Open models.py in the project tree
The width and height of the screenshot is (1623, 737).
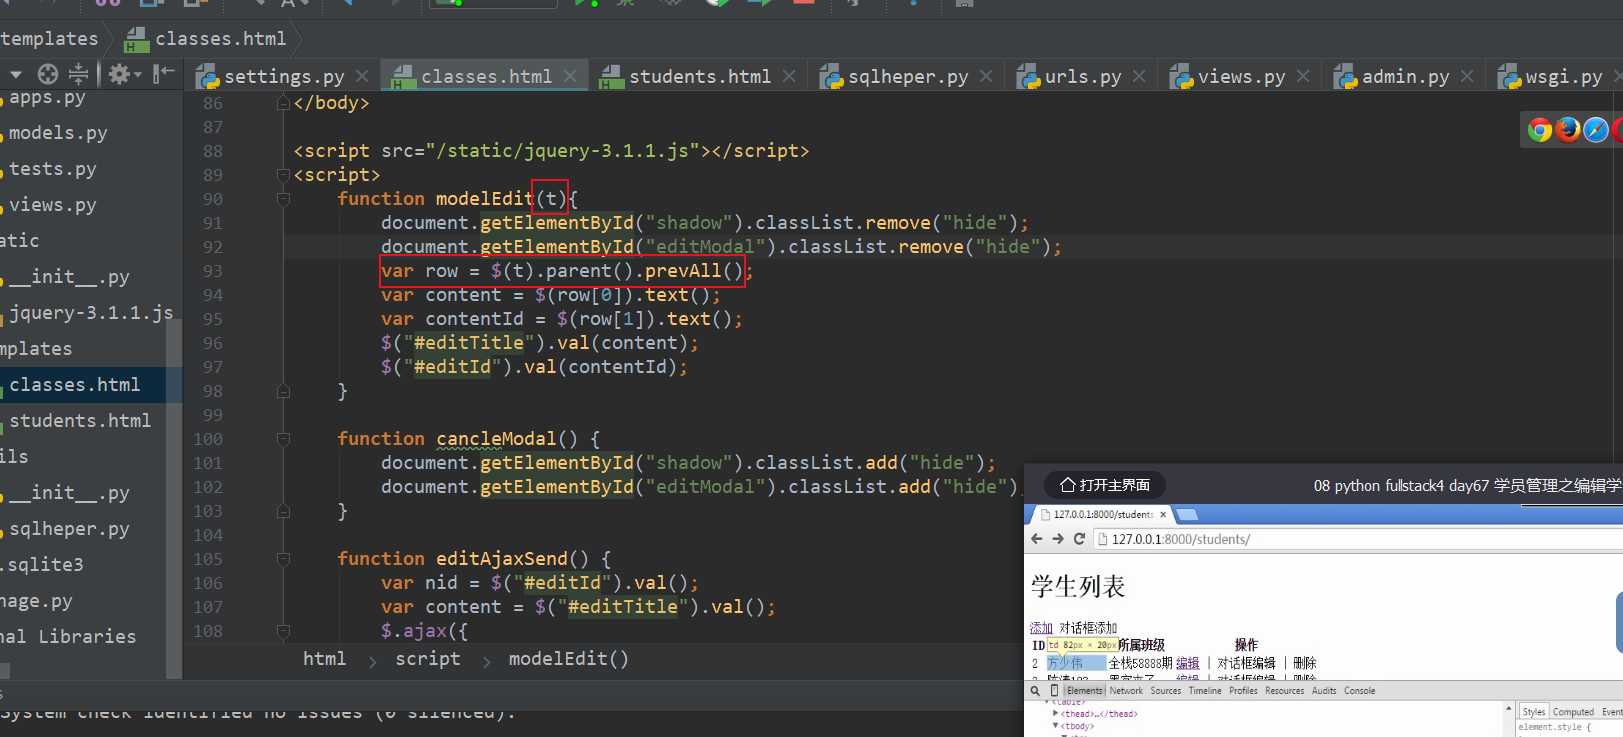coord(58,133)
